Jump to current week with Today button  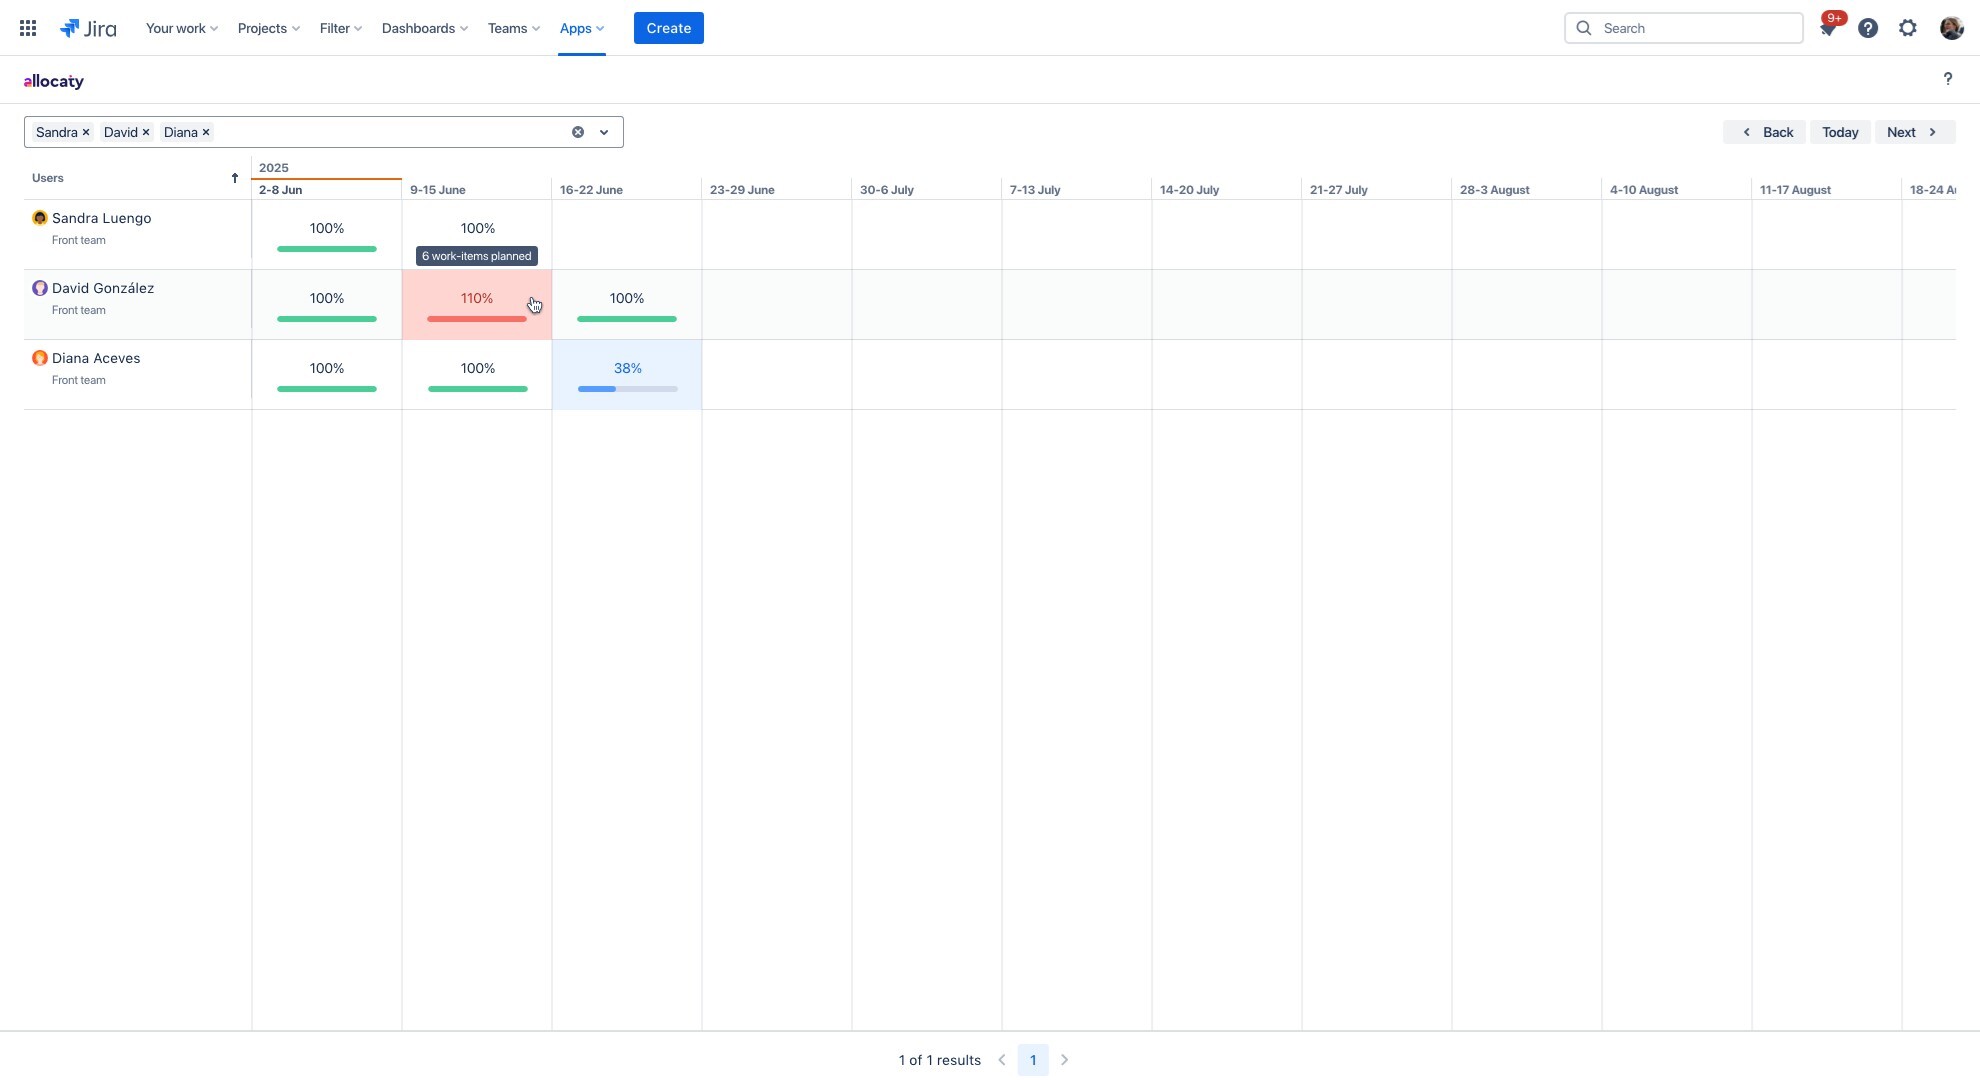[x=1840, y=131]
